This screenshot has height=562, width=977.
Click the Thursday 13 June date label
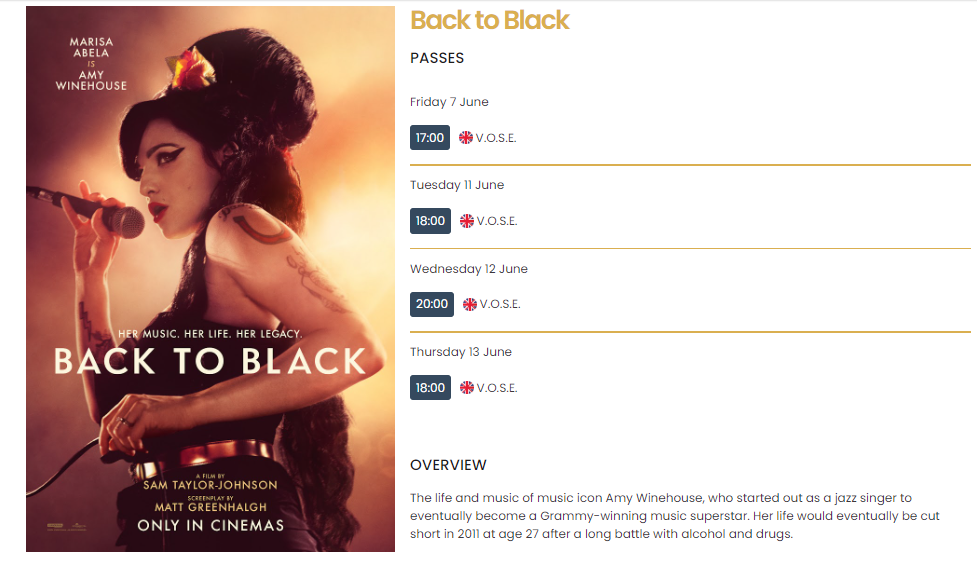(x=461, y=352)
